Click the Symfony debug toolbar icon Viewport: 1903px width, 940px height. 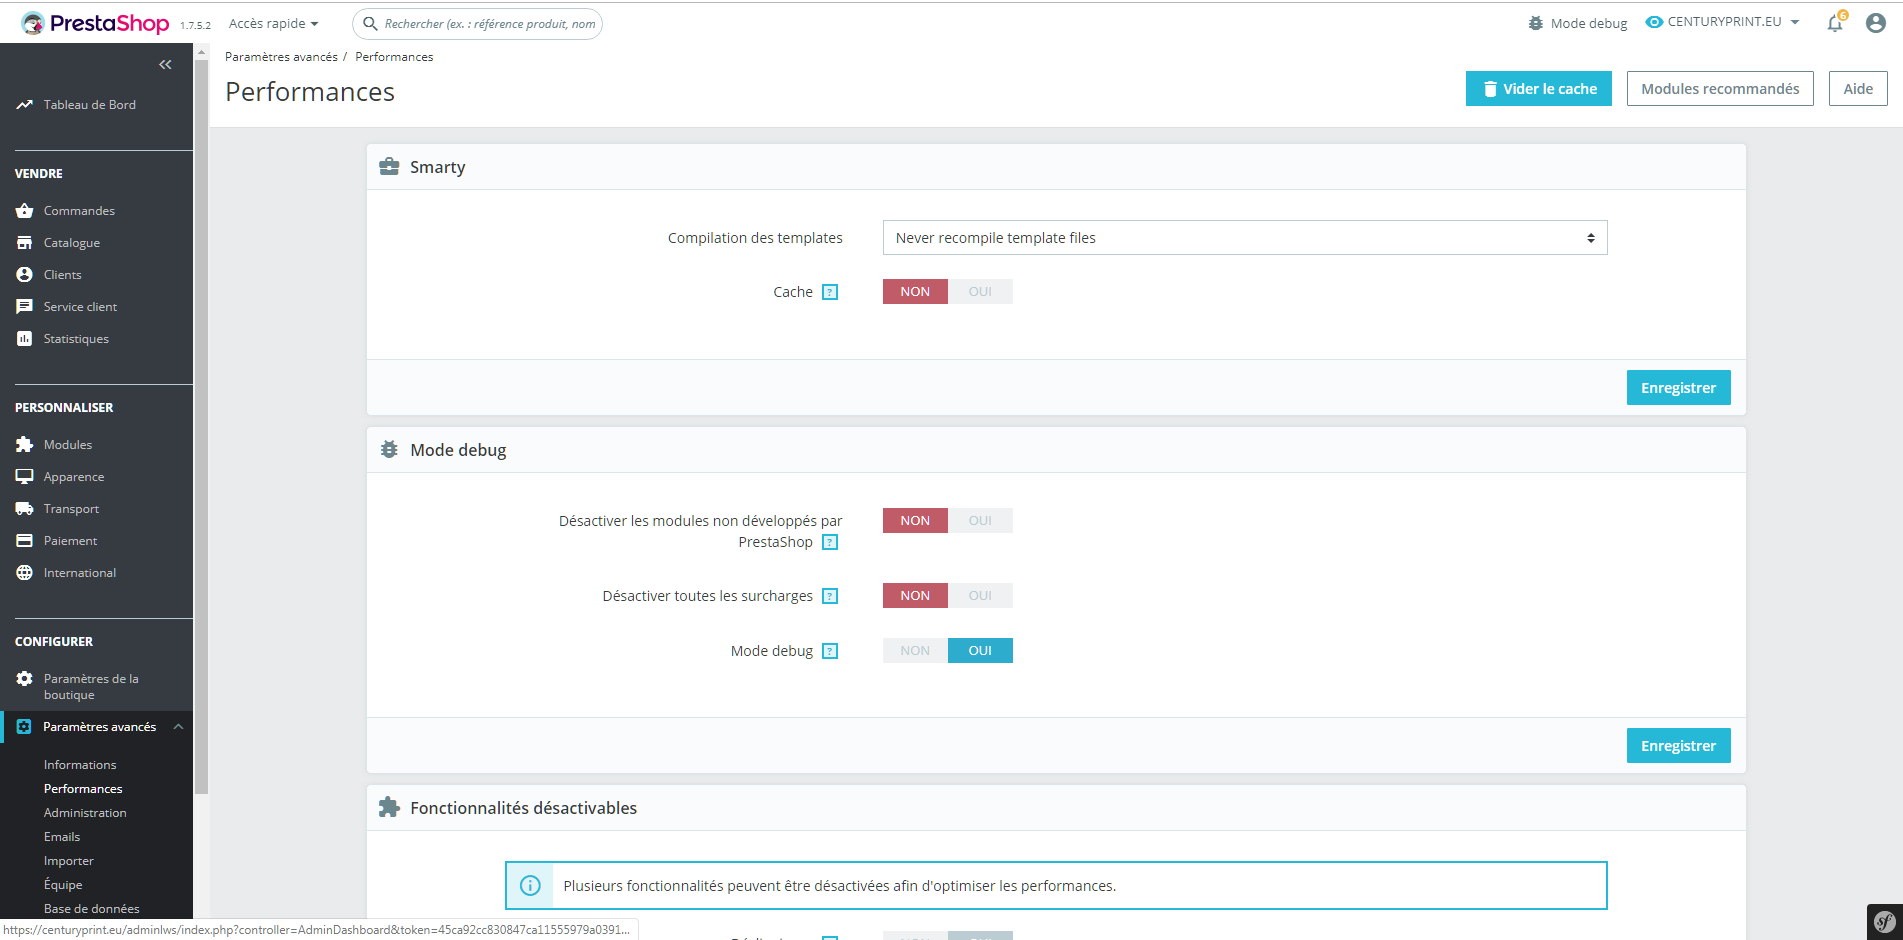[1884, 921]
